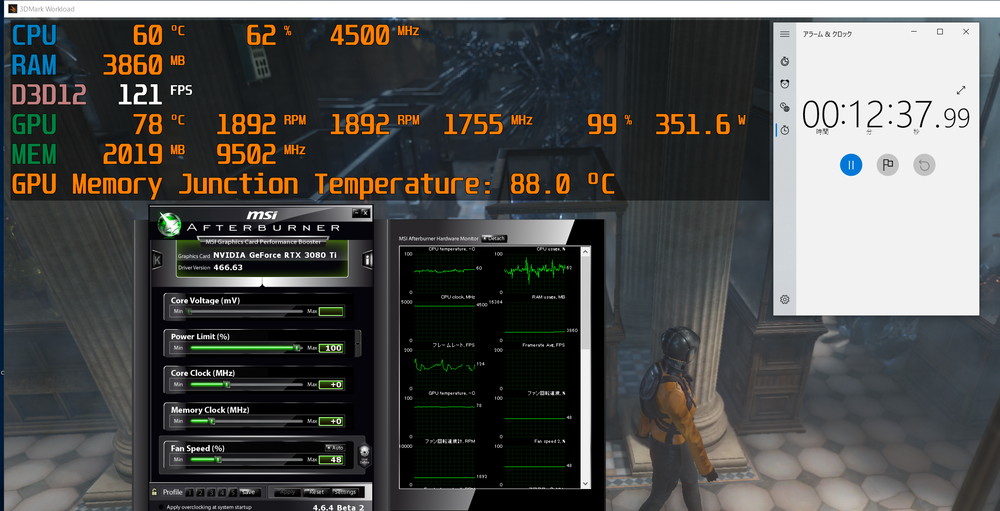Screen dimensions: 1000x511
Task: Toggle the profile lock padlock icon
Action: click(x=154, y=492)
